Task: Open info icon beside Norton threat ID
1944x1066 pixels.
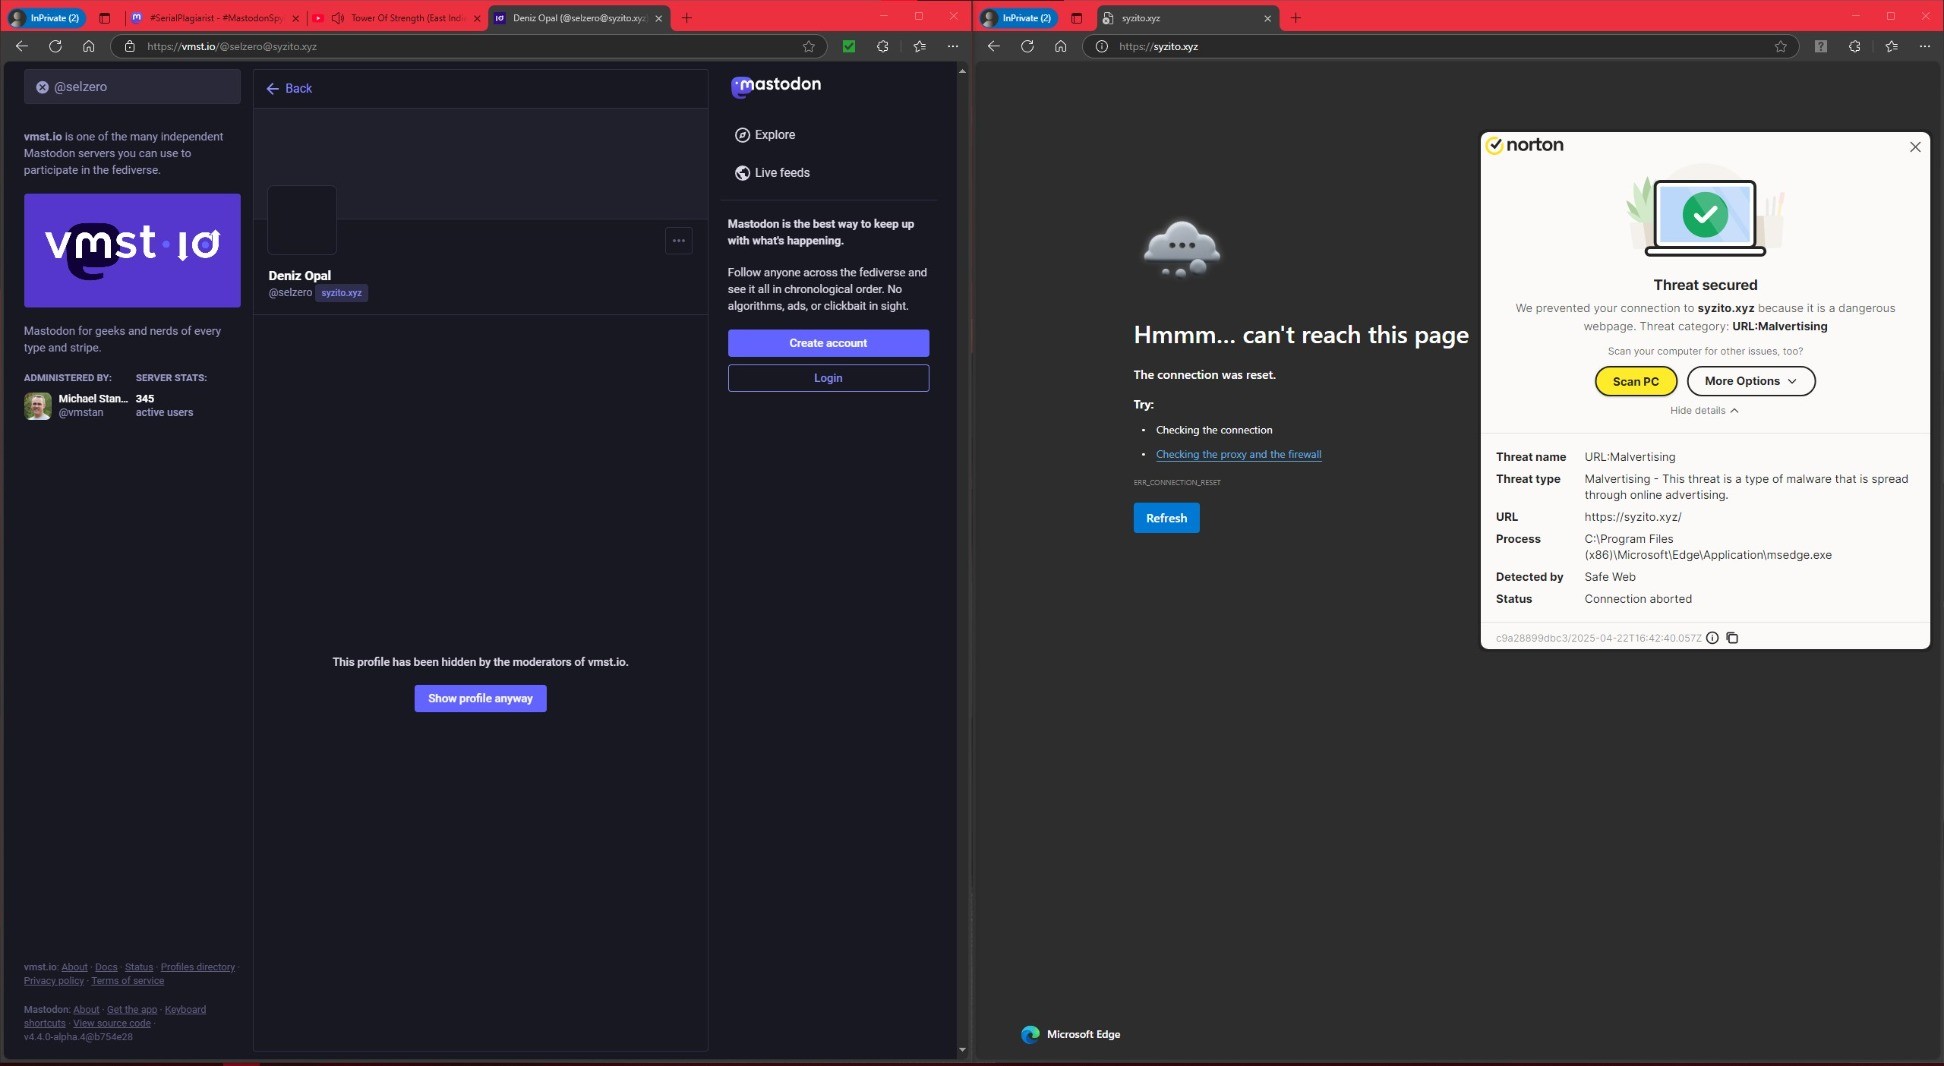Action: tap(1712, 638)
